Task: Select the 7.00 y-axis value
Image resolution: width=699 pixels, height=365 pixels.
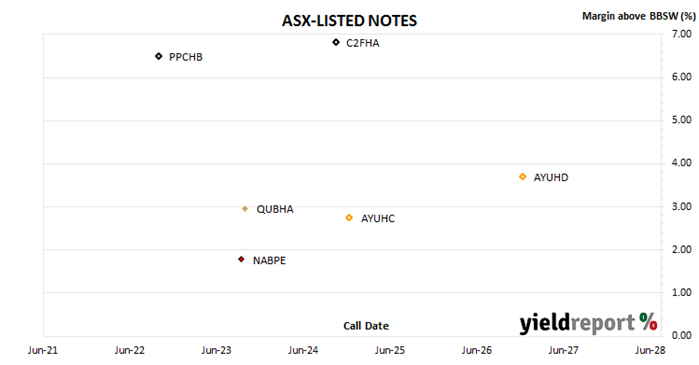Action: point(682,34)
